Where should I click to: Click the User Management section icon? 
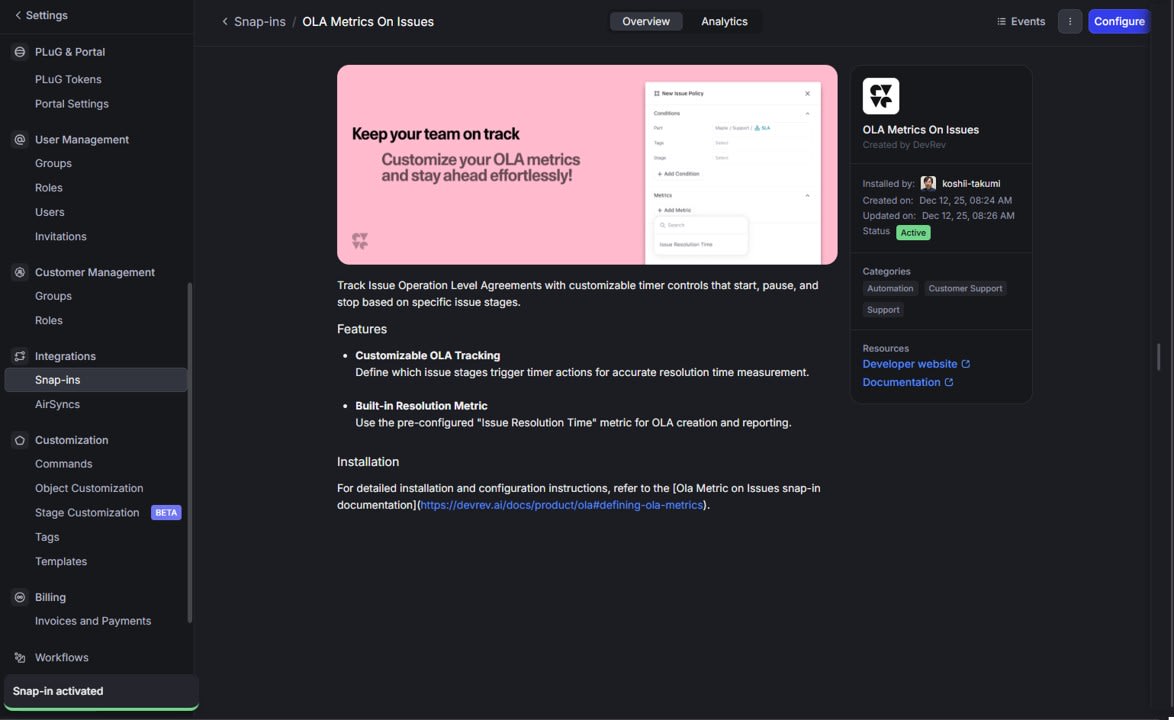click(x=19, y=139)
